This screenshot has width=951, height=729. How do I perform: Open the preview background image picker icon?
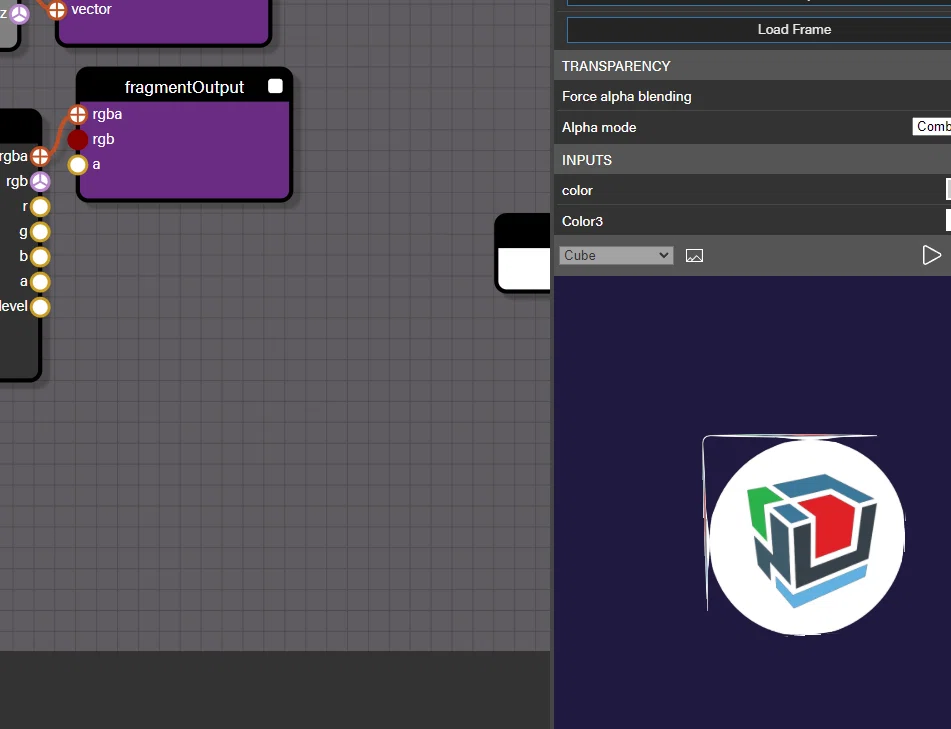pyautogui.click(x=694, y=256)
